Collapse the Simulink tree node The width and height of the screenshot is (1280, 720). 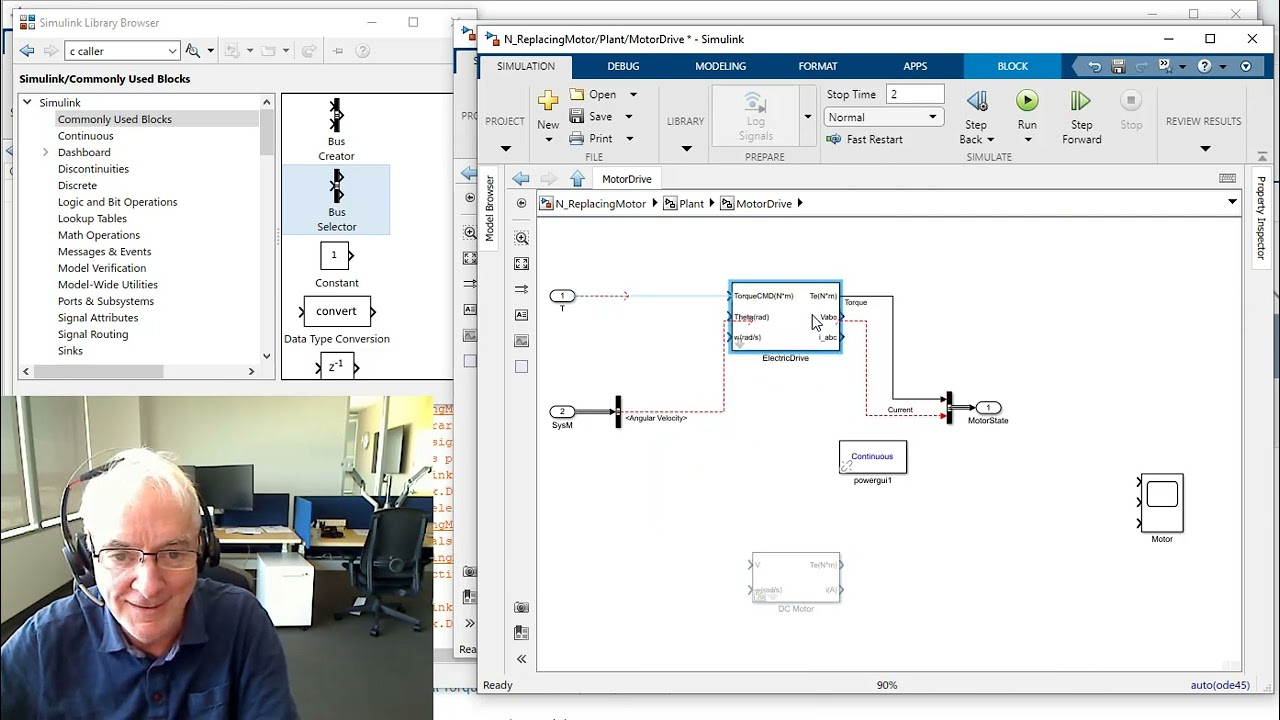click(x=28, y=102)
